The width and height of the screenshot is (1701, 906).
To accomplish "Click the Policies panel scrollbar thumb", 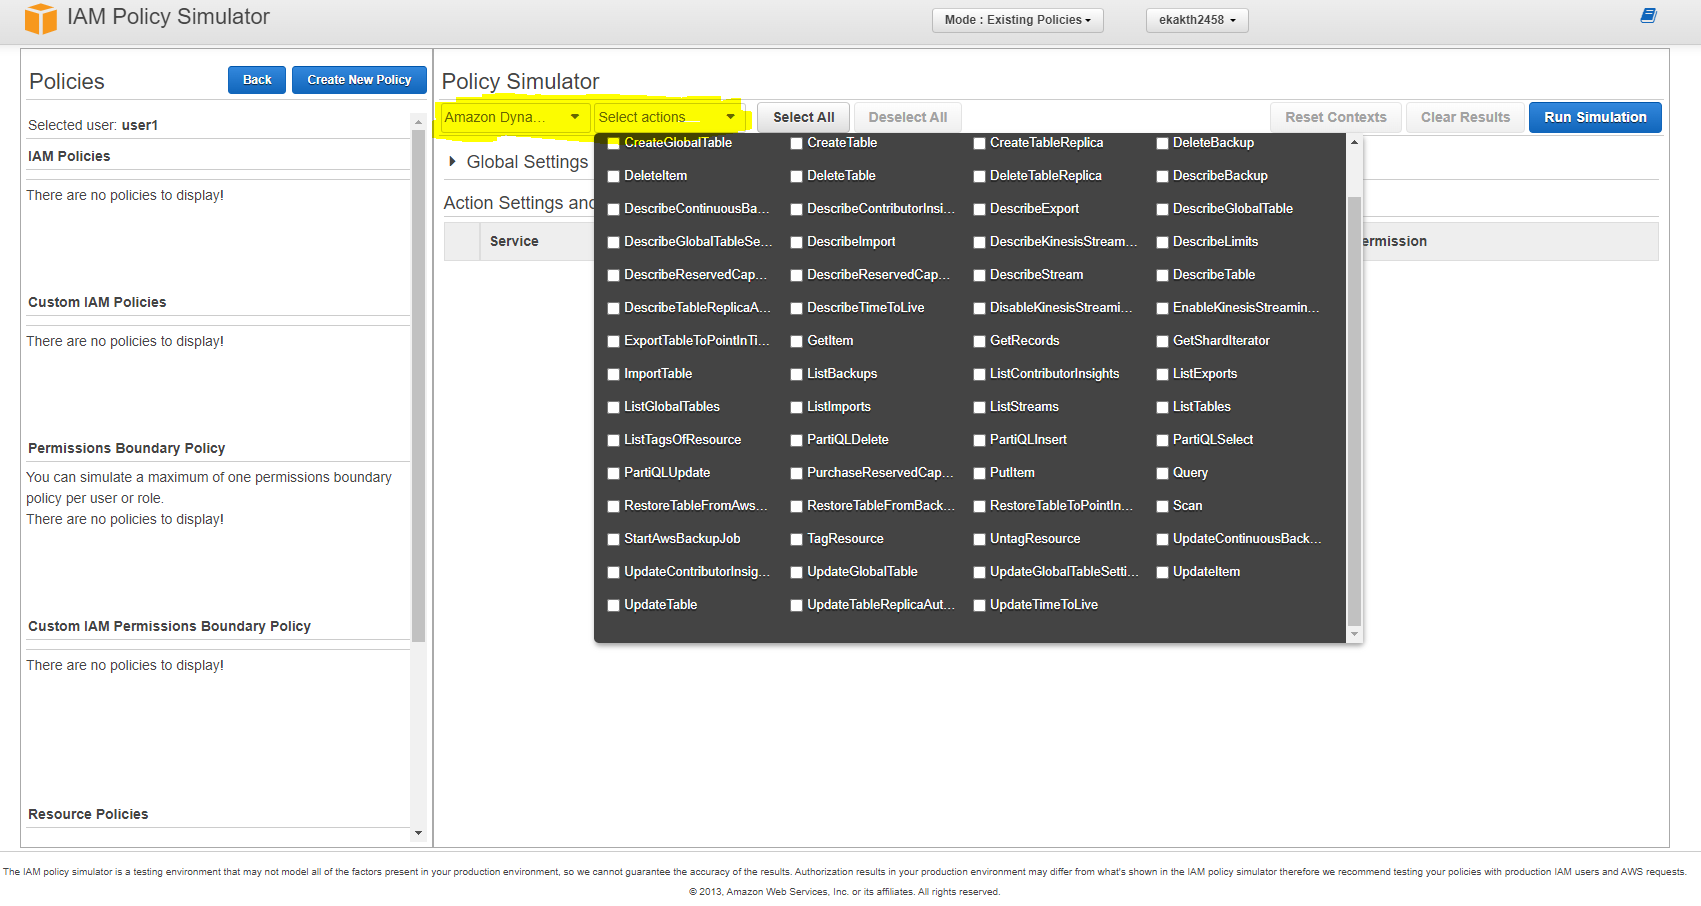I will point(418,385).
